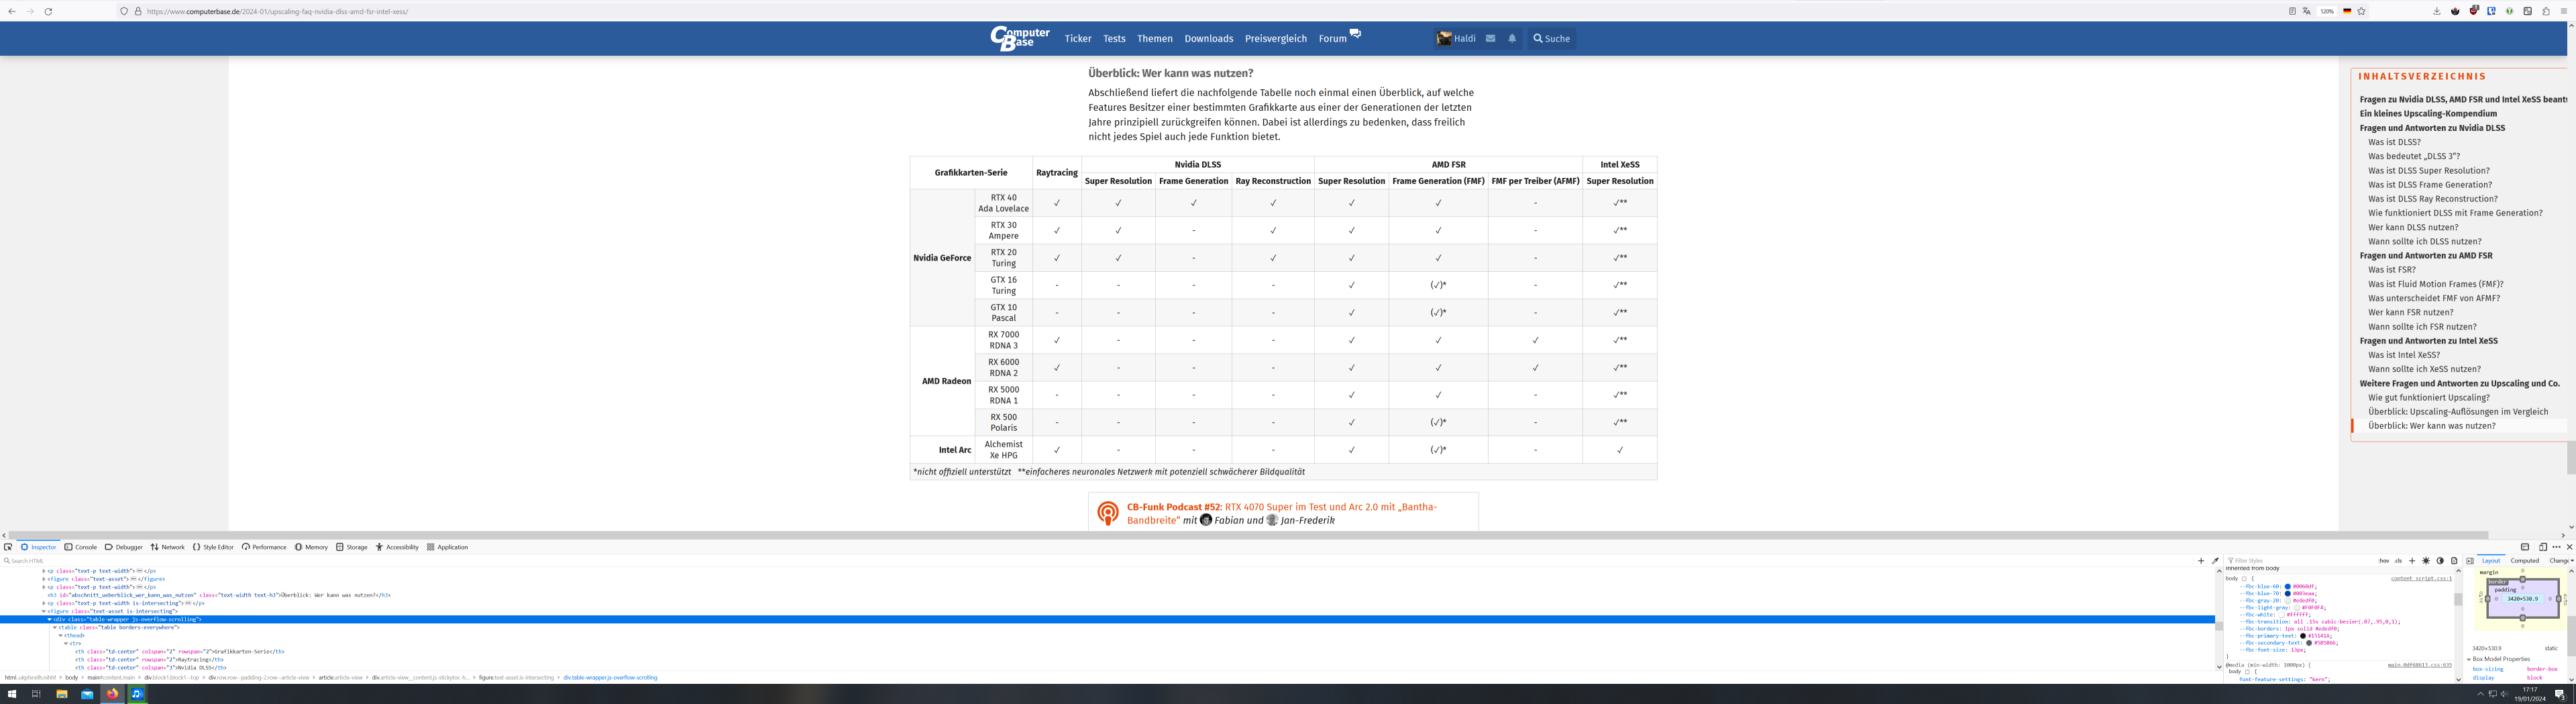Reload the page with the refresh icon
Viewport: 2576px width, 704px height.
click(48, 11)
